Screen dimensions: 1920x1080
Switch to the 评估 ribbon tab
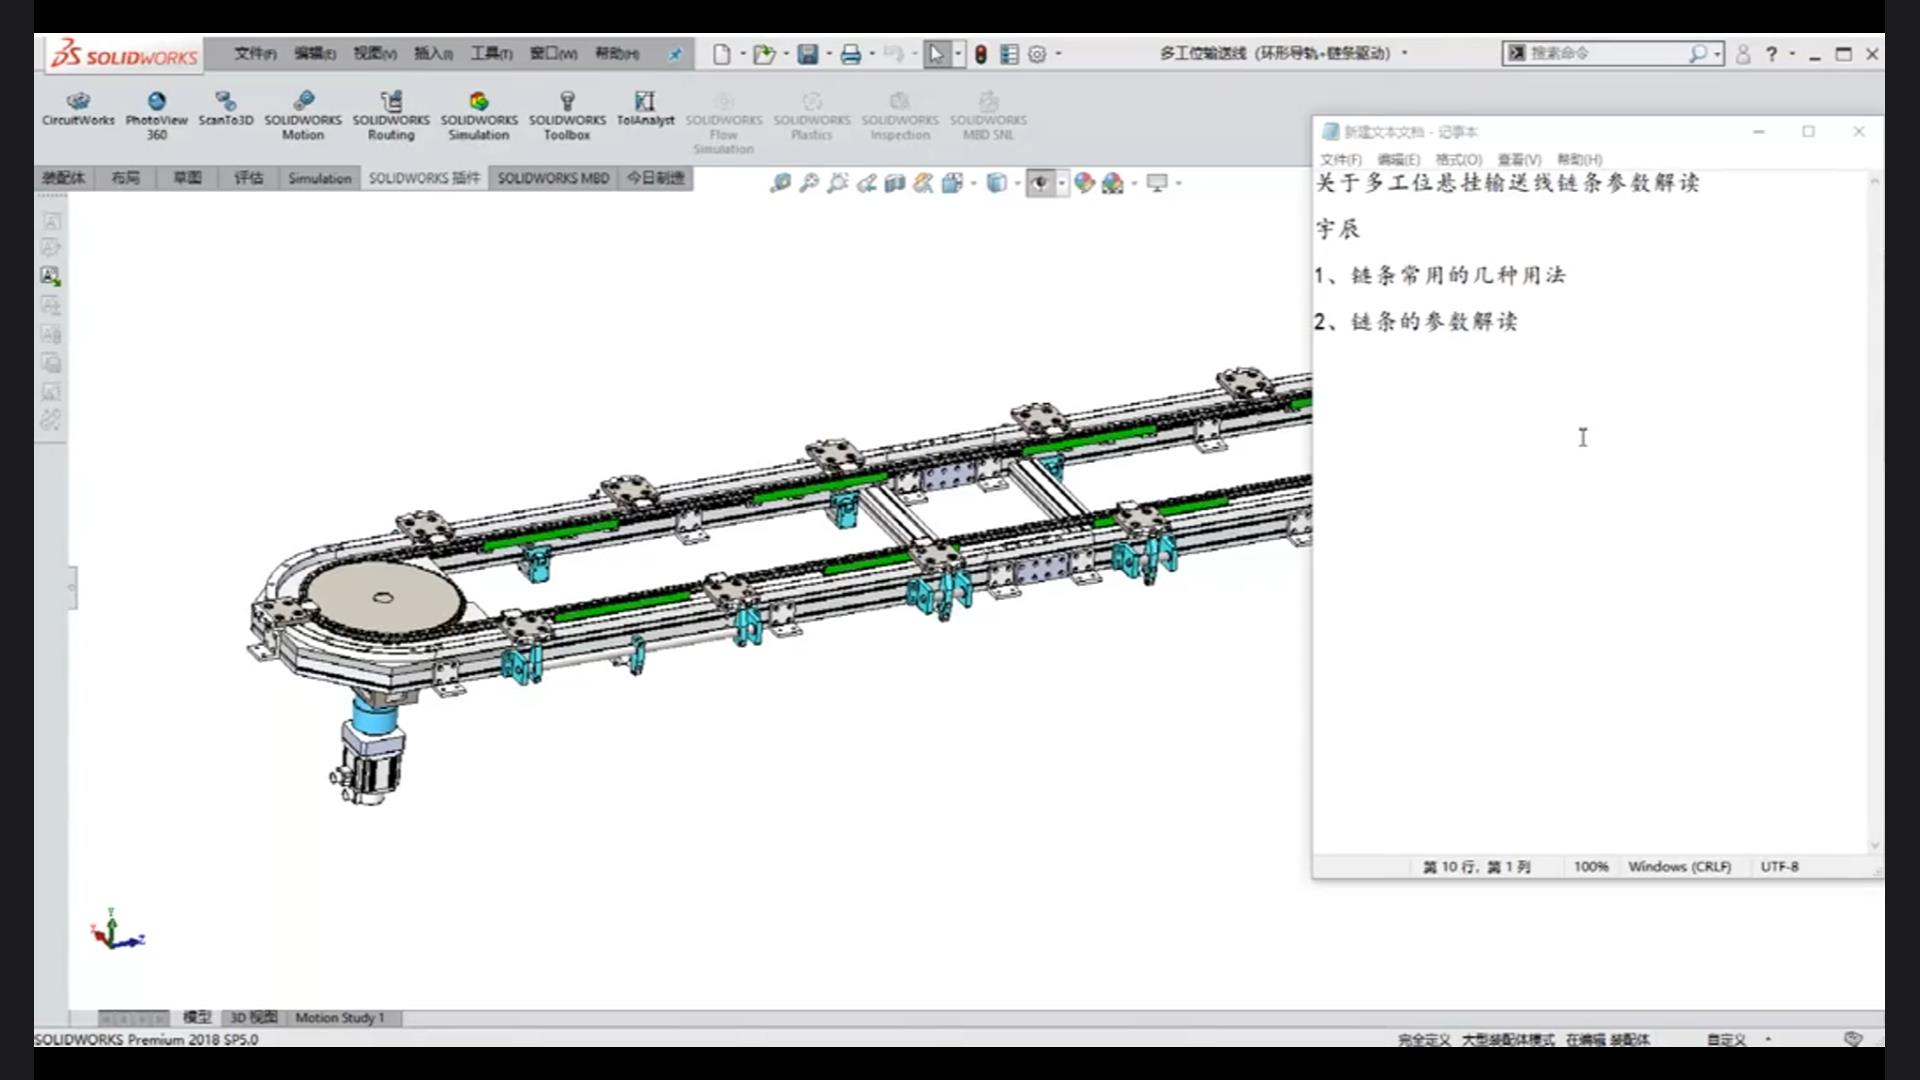[x=248, y=178]
